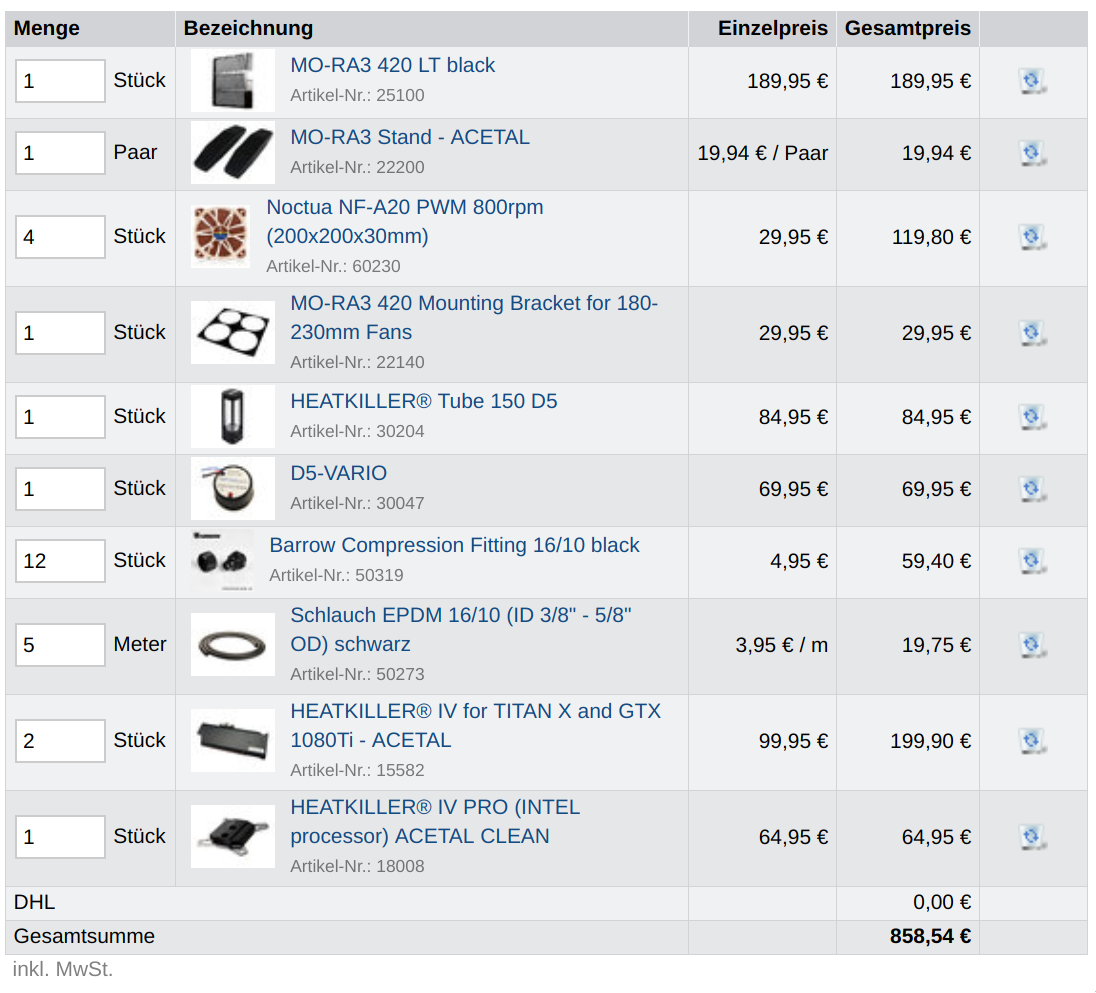This screenshot has height=993, width=1096.
Task: Click refresh icon for HEATKILLER IV PRO row
Action: (x=1032, y=836)
